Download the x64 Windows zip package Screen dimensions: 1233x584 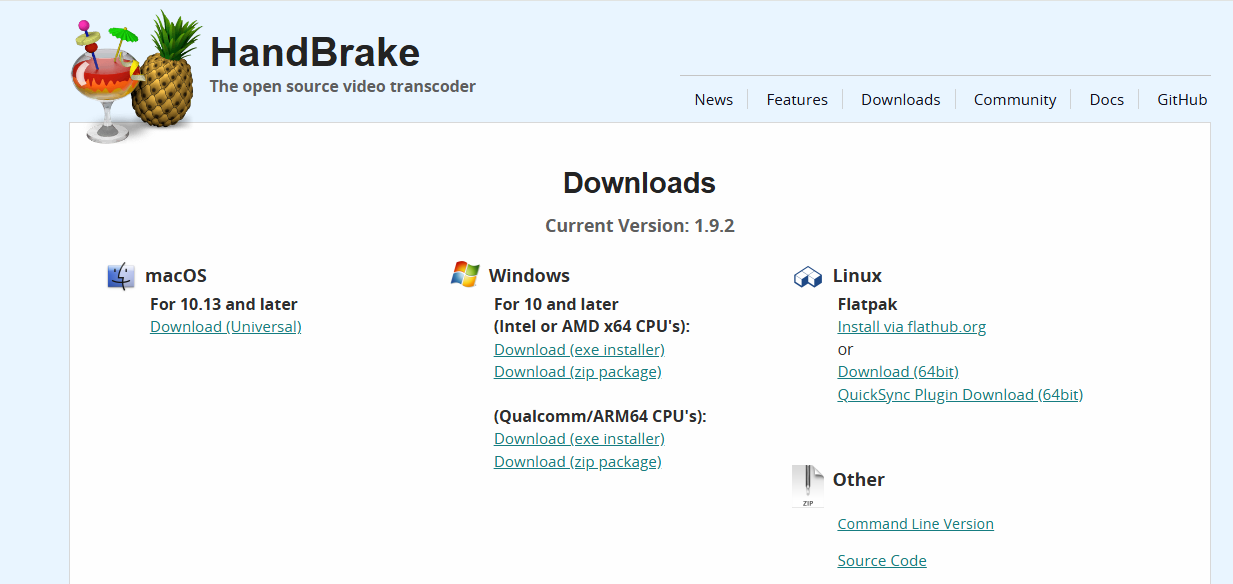coord(578,372)
